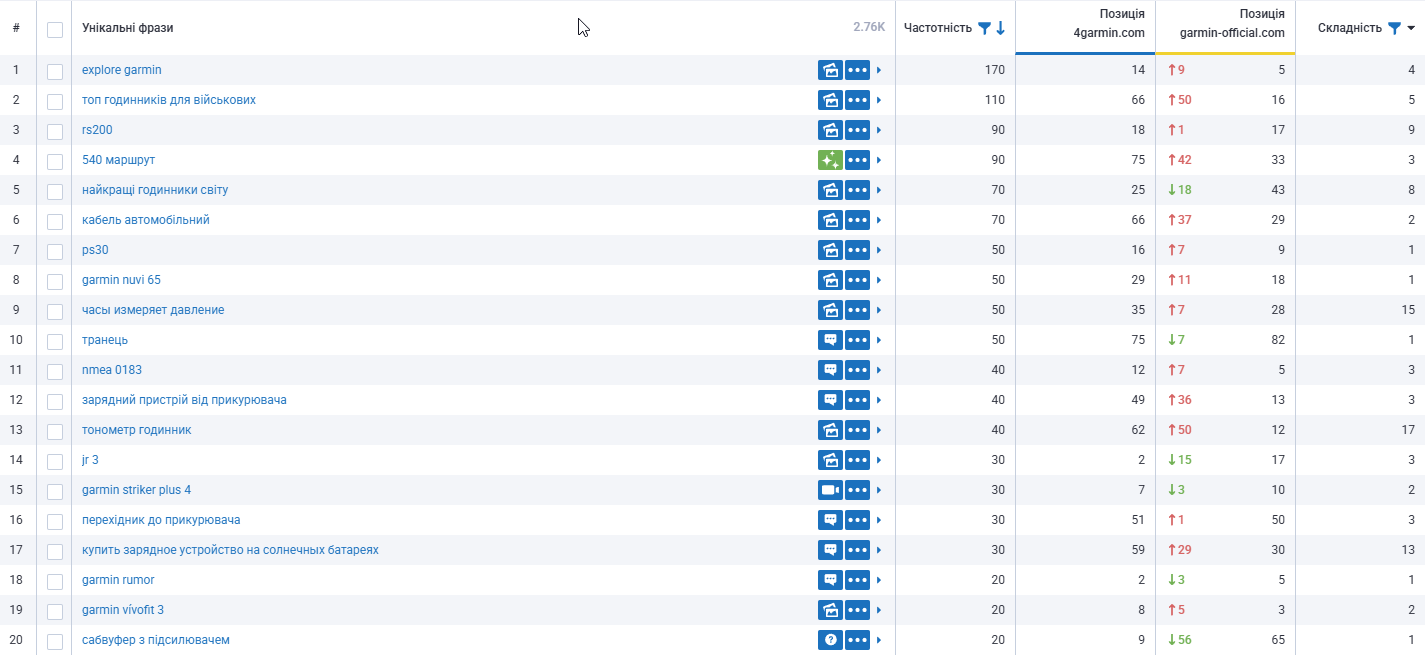Open the garmin vívofit 3 keyword link

(x=123, y=610)
